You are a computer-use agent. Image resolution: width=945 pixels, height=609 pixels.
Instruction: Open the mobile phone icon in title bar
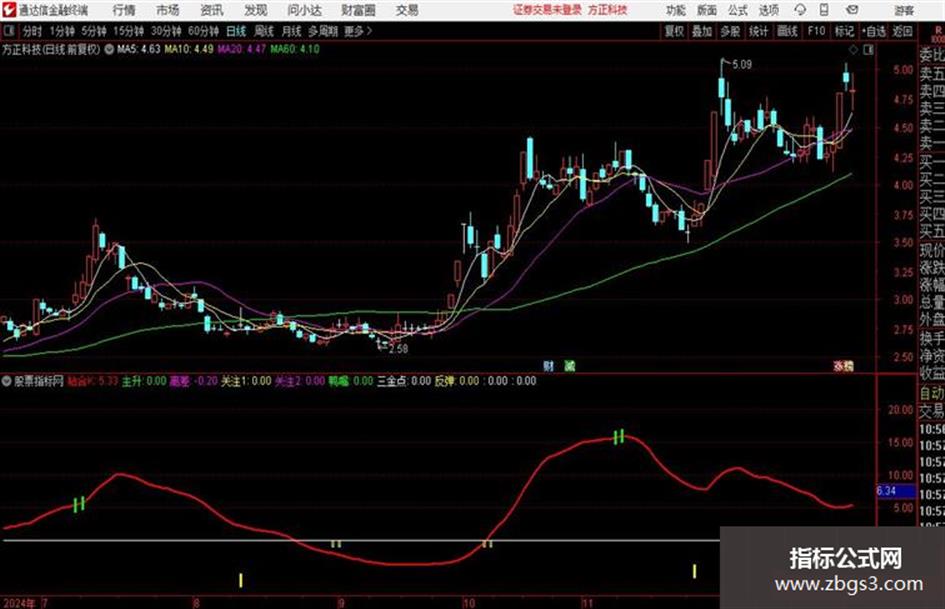click(824, 10)
